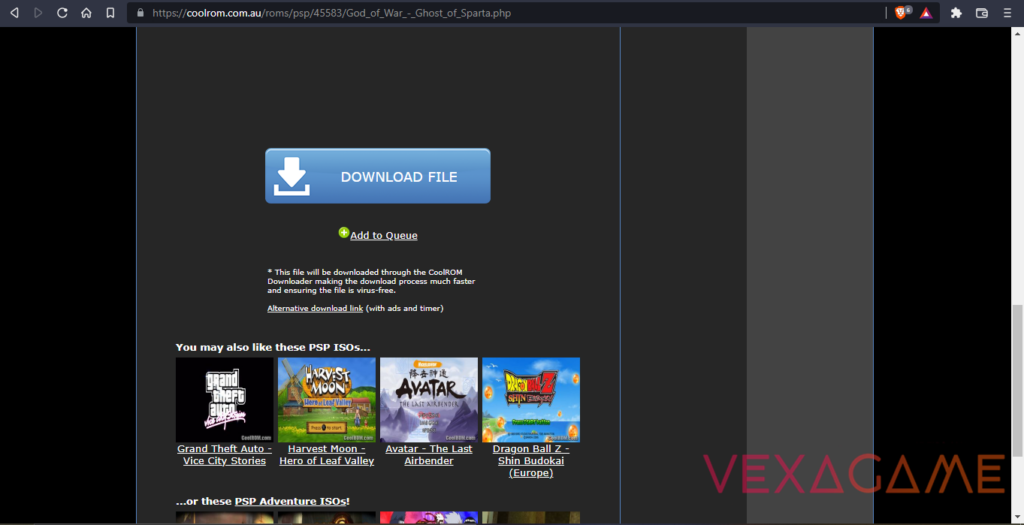This screenshot has width=1024, height=525.
Task: Open the Alternative download link
Action: click(315, 308)
